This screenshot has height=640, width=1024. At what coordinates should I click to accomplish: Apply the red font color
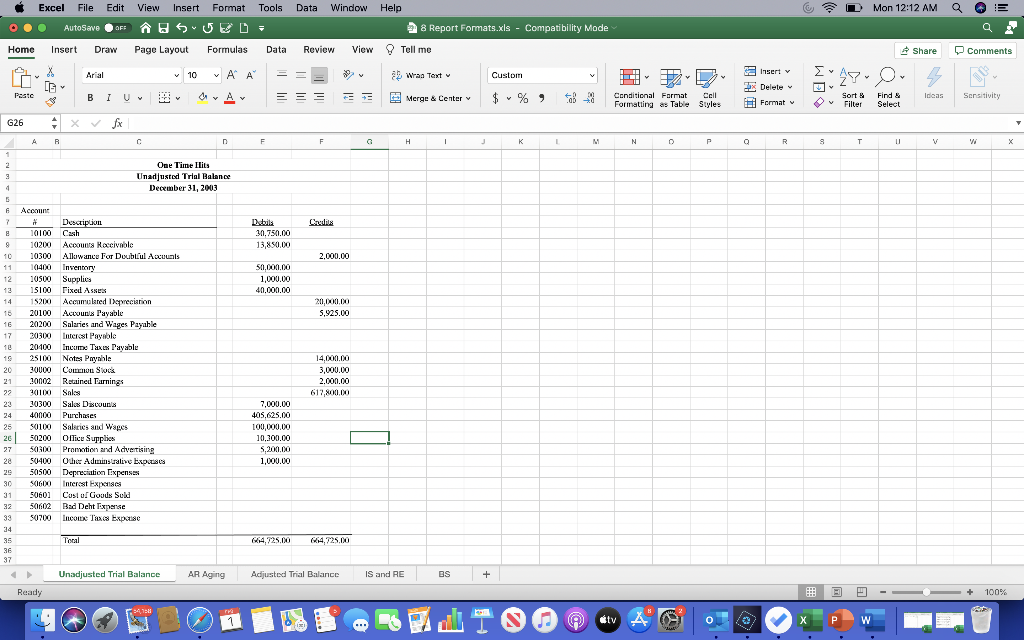229,98
